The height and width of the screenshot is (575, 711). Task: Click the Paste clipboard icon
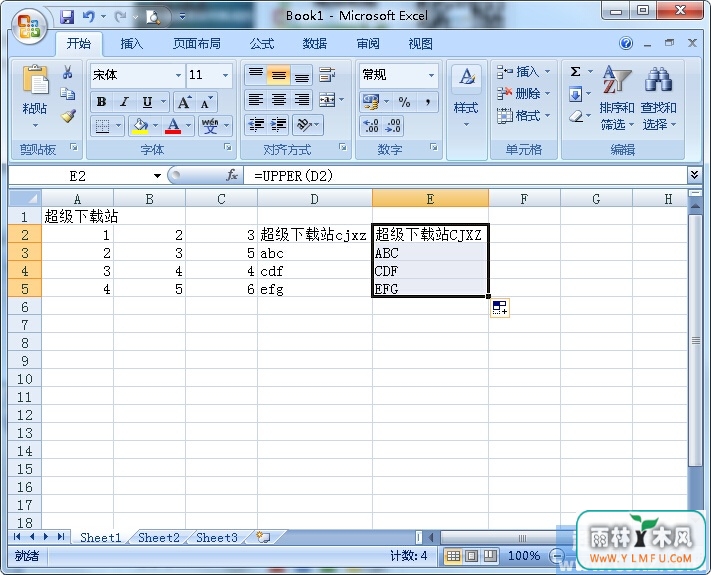point(35,80)
